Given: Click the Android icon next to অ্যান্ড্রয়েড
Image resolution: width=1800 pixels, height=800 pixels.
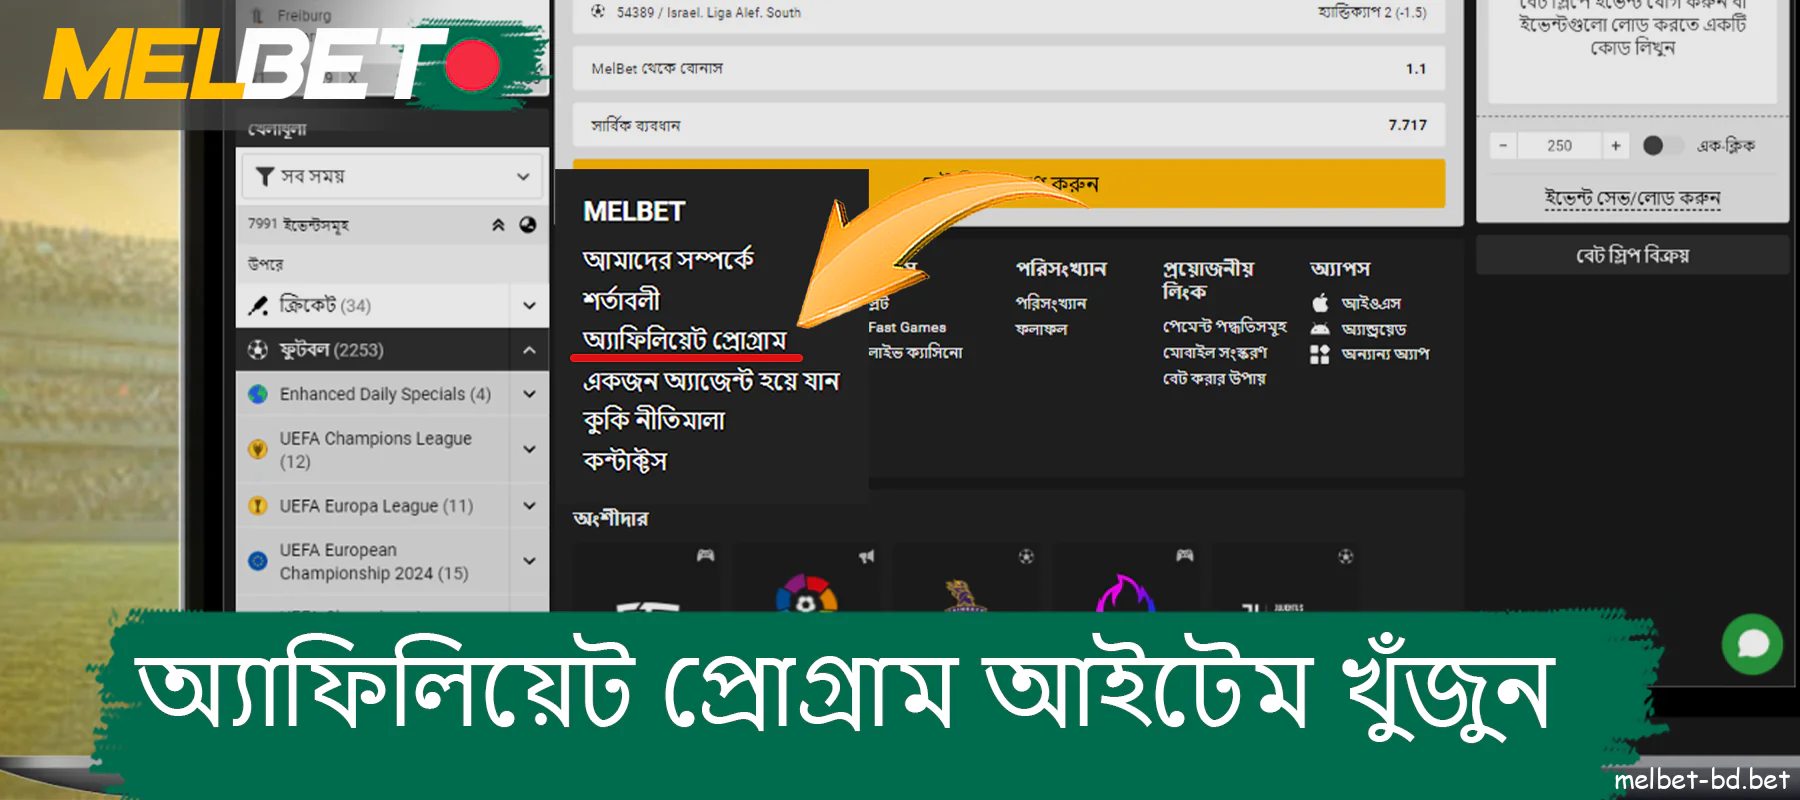Looking at the screenshot, I should click(x=1320, y=329).
